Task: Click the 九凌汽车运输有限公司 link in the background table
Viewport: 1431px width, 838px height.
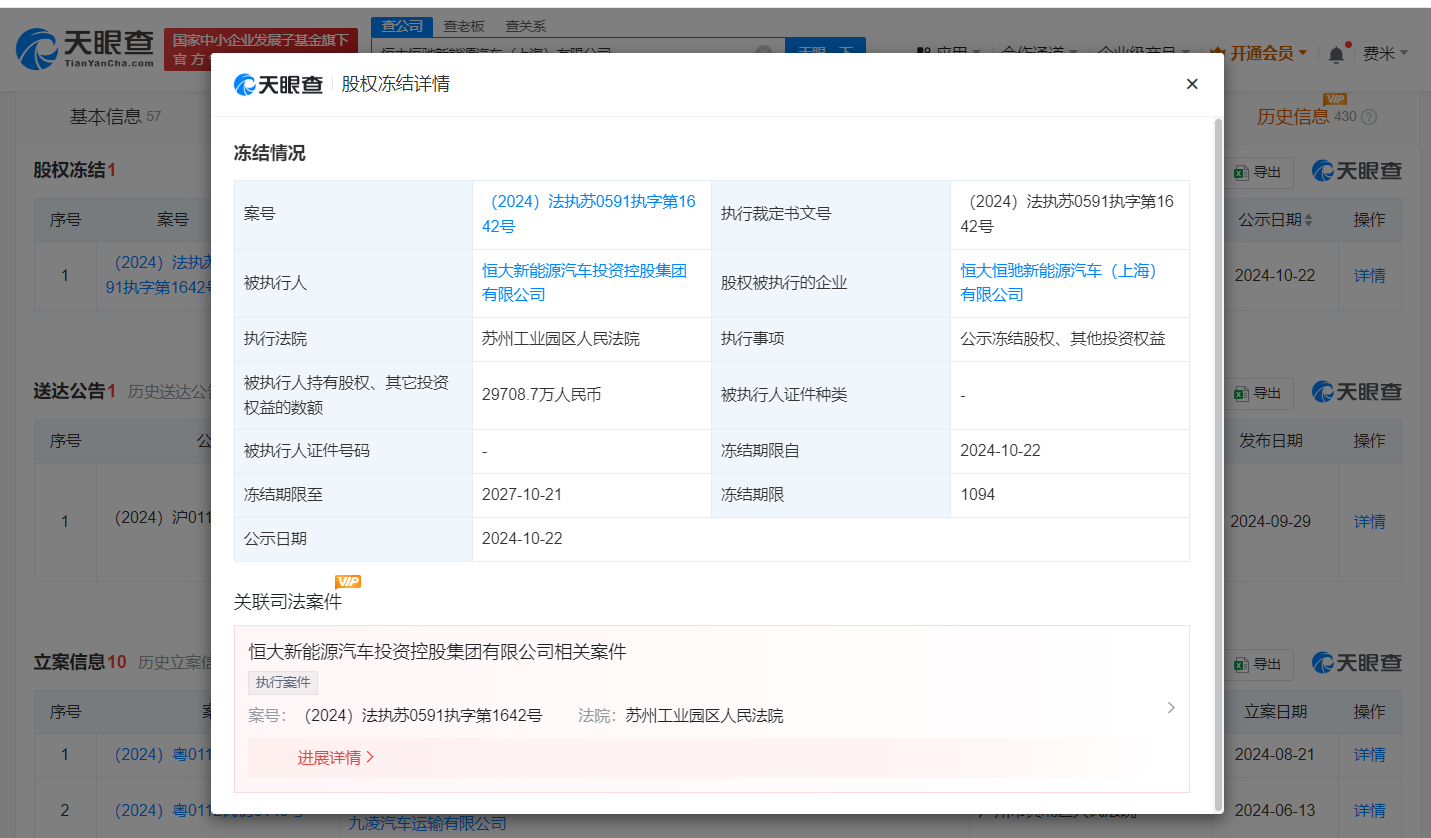Action: [428, 824]
